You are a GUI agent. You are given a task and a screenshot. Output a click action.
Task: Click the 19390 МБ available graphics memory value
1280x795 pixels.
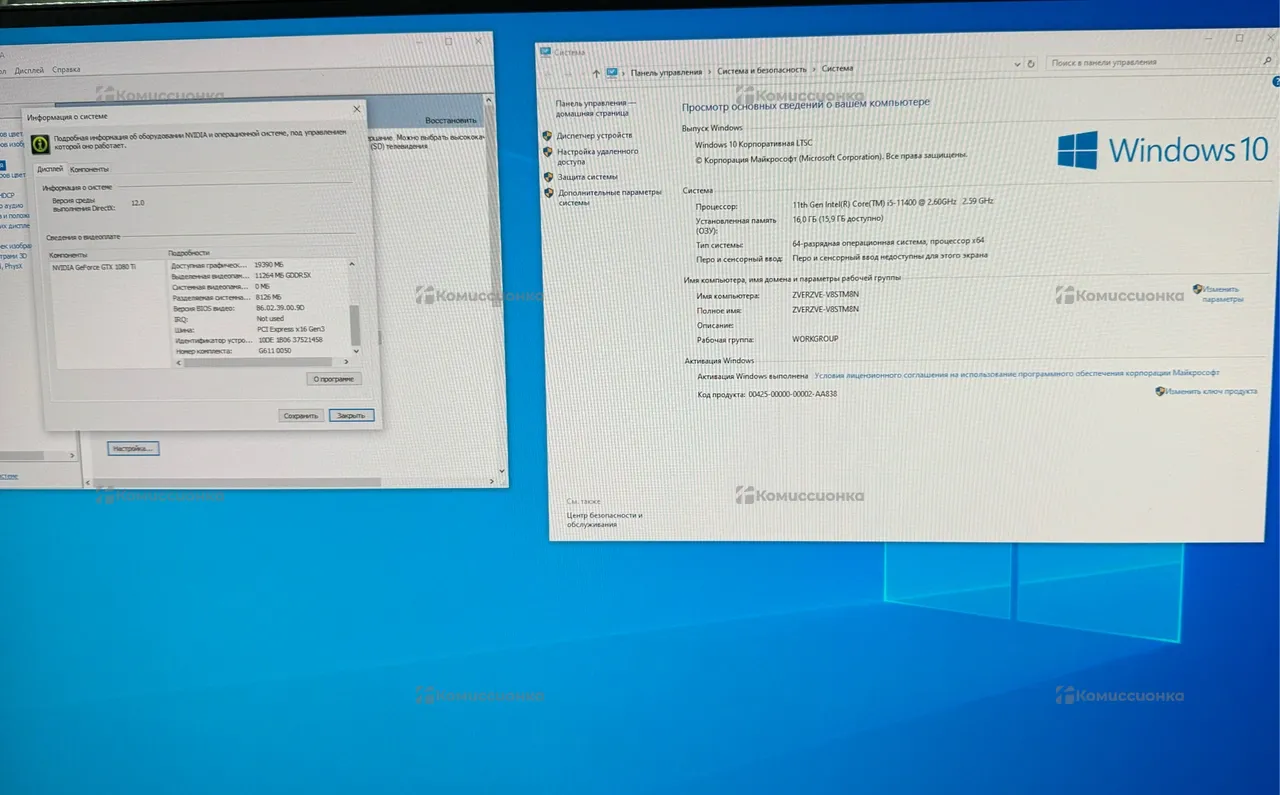tap(271, 265)
